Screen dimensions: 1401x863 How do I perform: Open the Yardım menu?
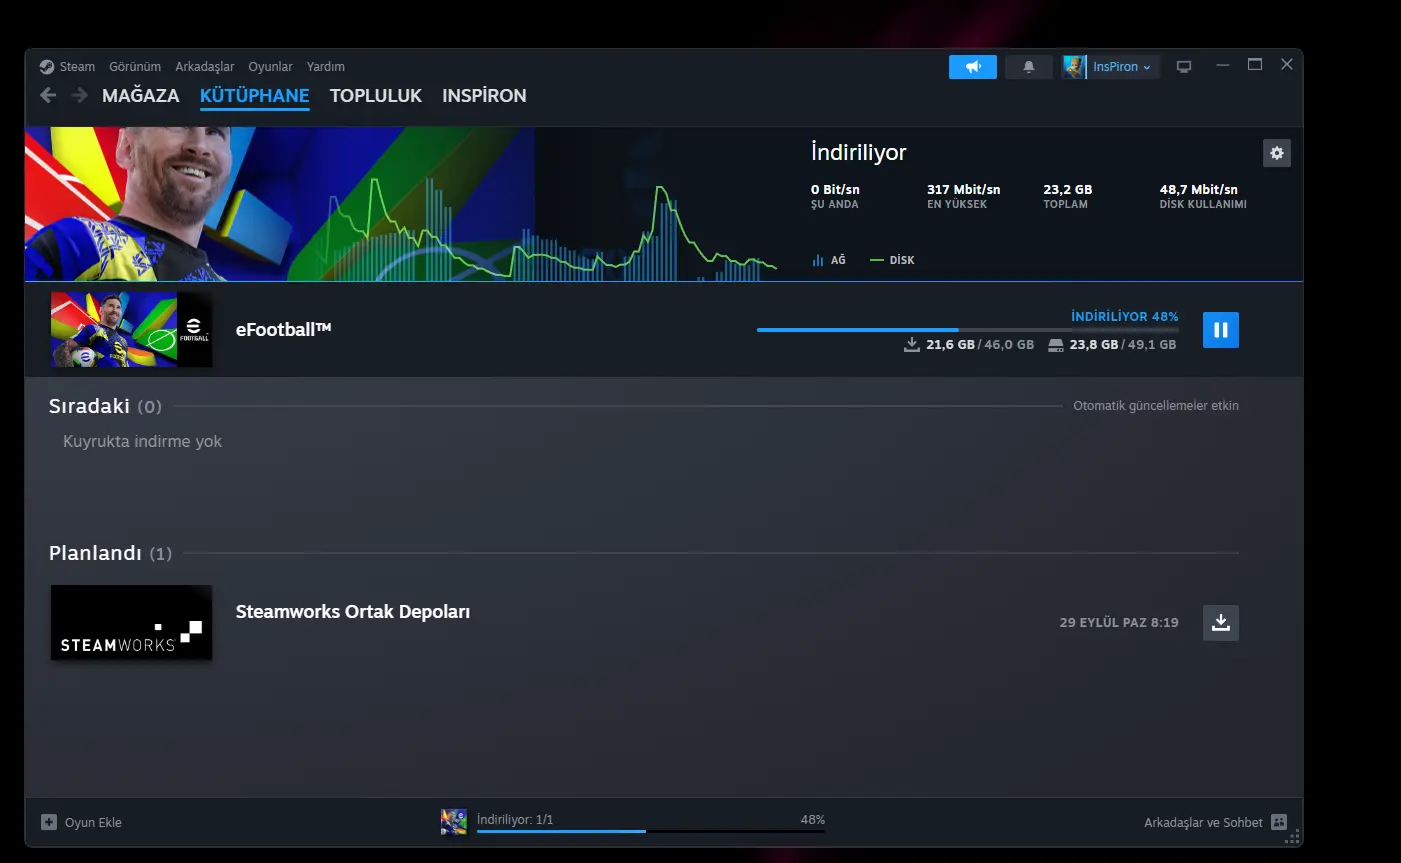(x=326, y=67)
